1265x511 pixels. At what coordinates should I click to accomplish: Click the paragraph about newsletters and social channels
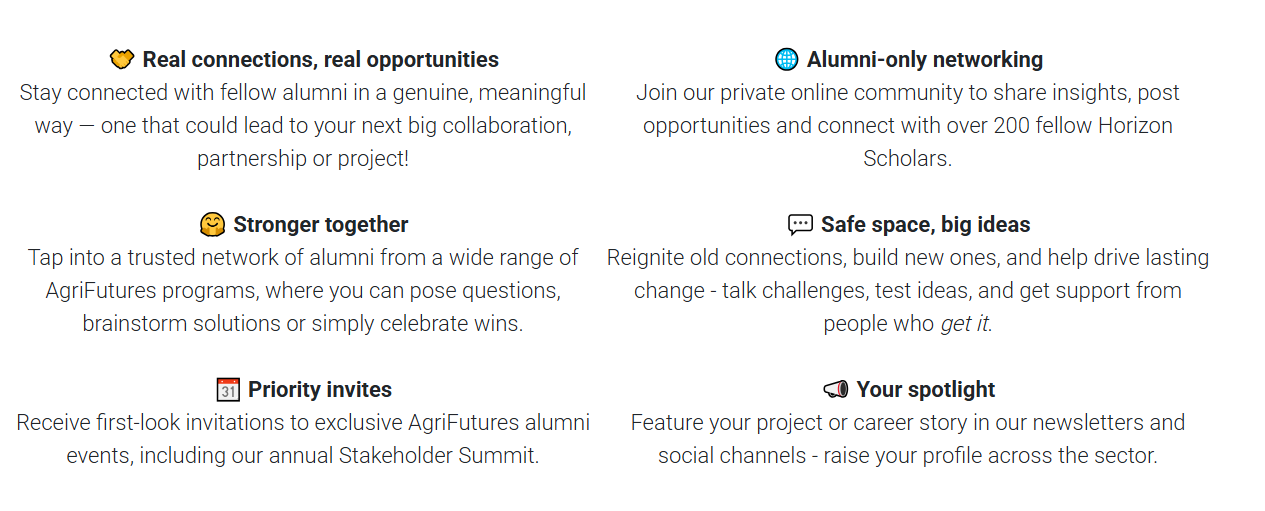pyautogui.click(x=908, y=439)
